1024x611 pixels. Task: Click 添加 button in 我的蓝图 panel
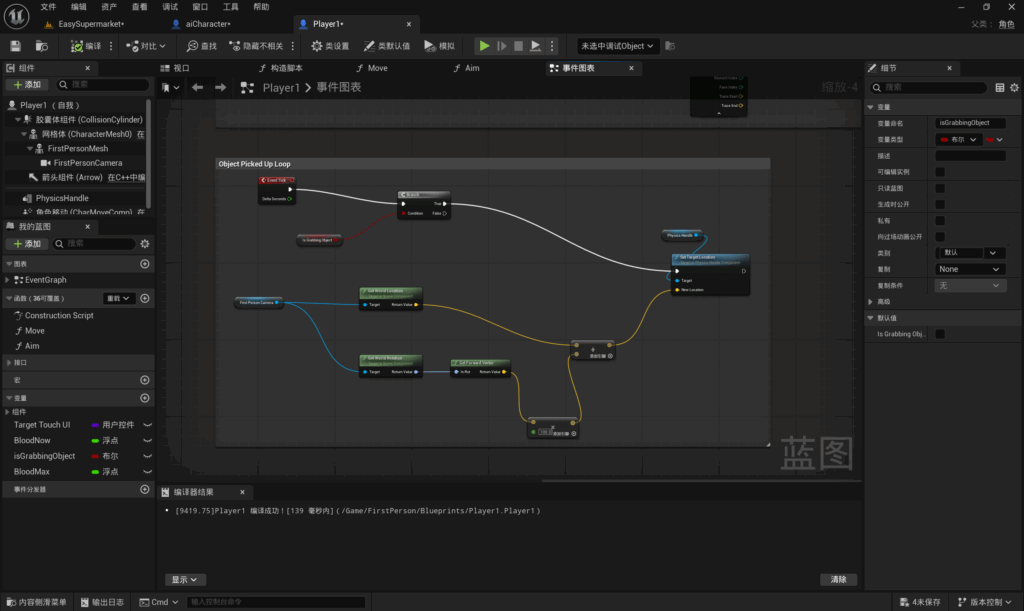coord(27,243)
